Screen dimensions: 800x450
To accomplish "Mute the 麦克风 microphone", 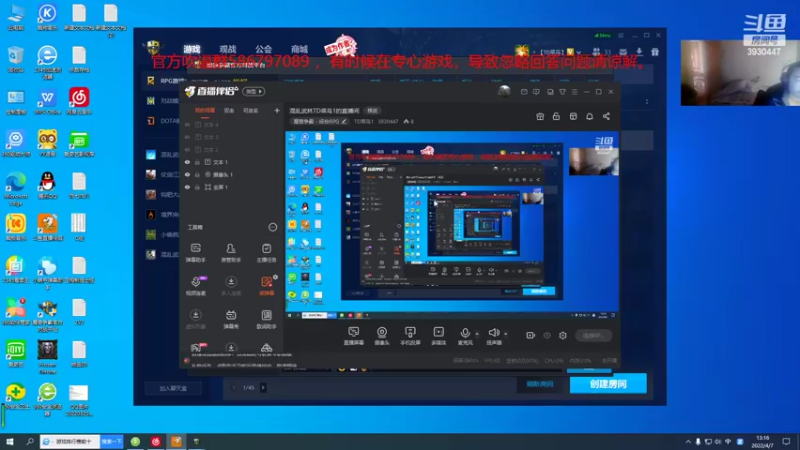I will [465, 336].
